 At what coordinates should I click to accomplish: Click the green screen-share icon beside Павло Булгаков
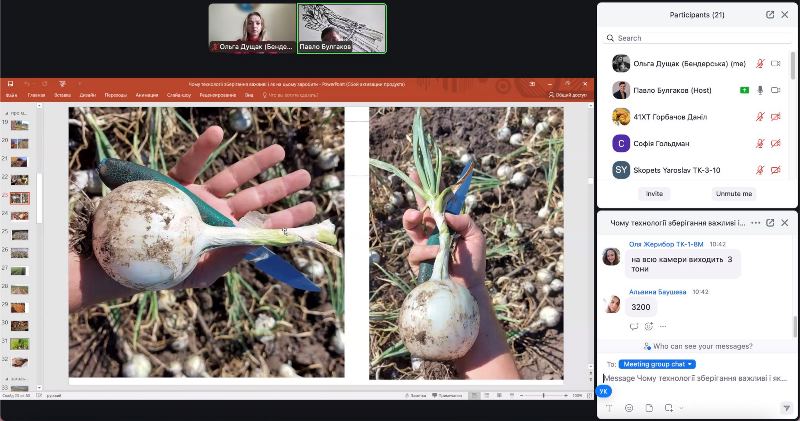744,90
